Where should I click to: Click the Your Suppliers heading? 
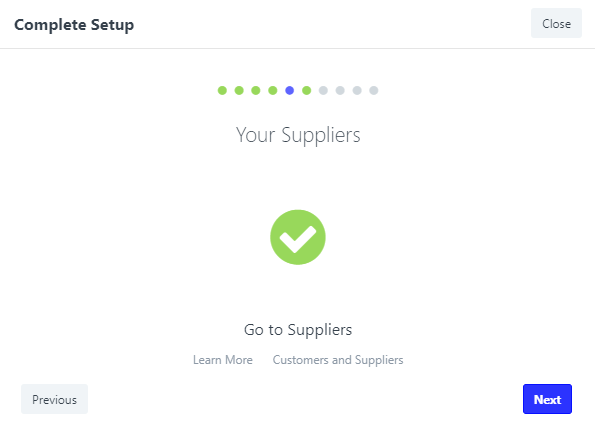coord(298,135)
